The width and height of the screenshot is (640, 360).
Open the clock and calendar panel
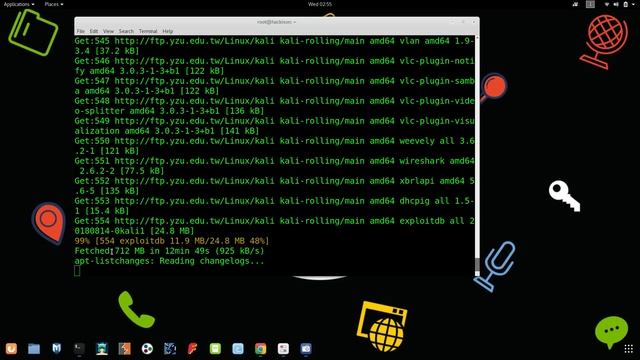pyautogui.click(x=320, y=4)
